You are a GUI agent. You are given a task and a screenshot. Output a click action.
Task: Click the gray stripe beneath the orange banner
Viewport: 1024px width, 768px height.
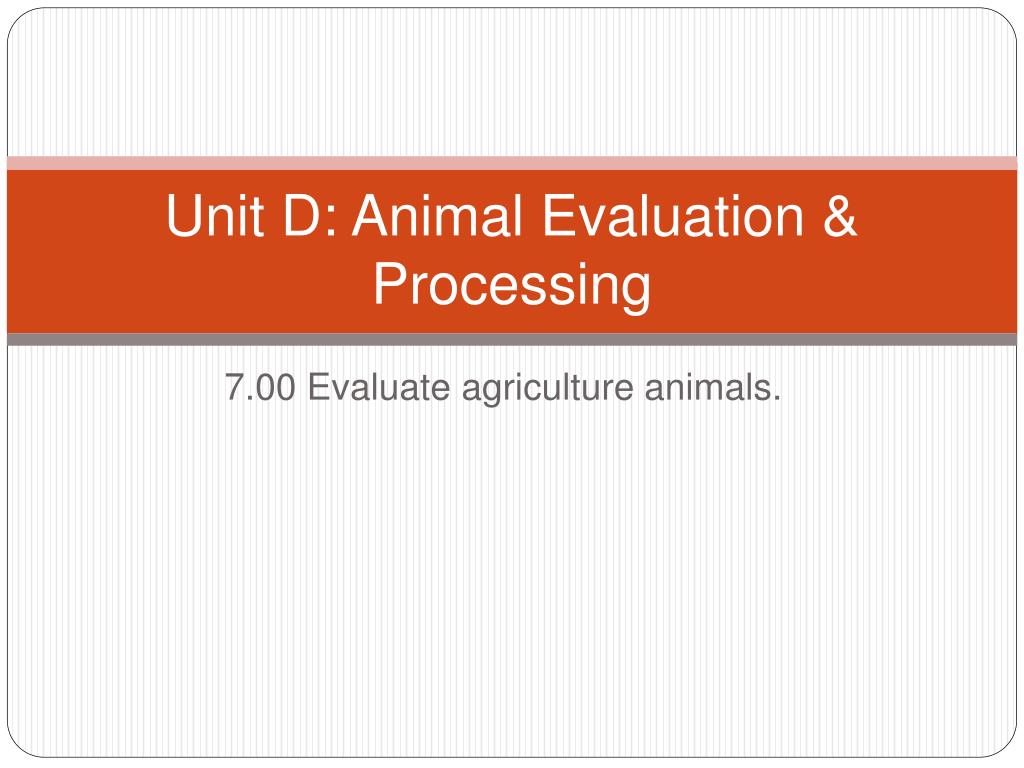[512, 339]
